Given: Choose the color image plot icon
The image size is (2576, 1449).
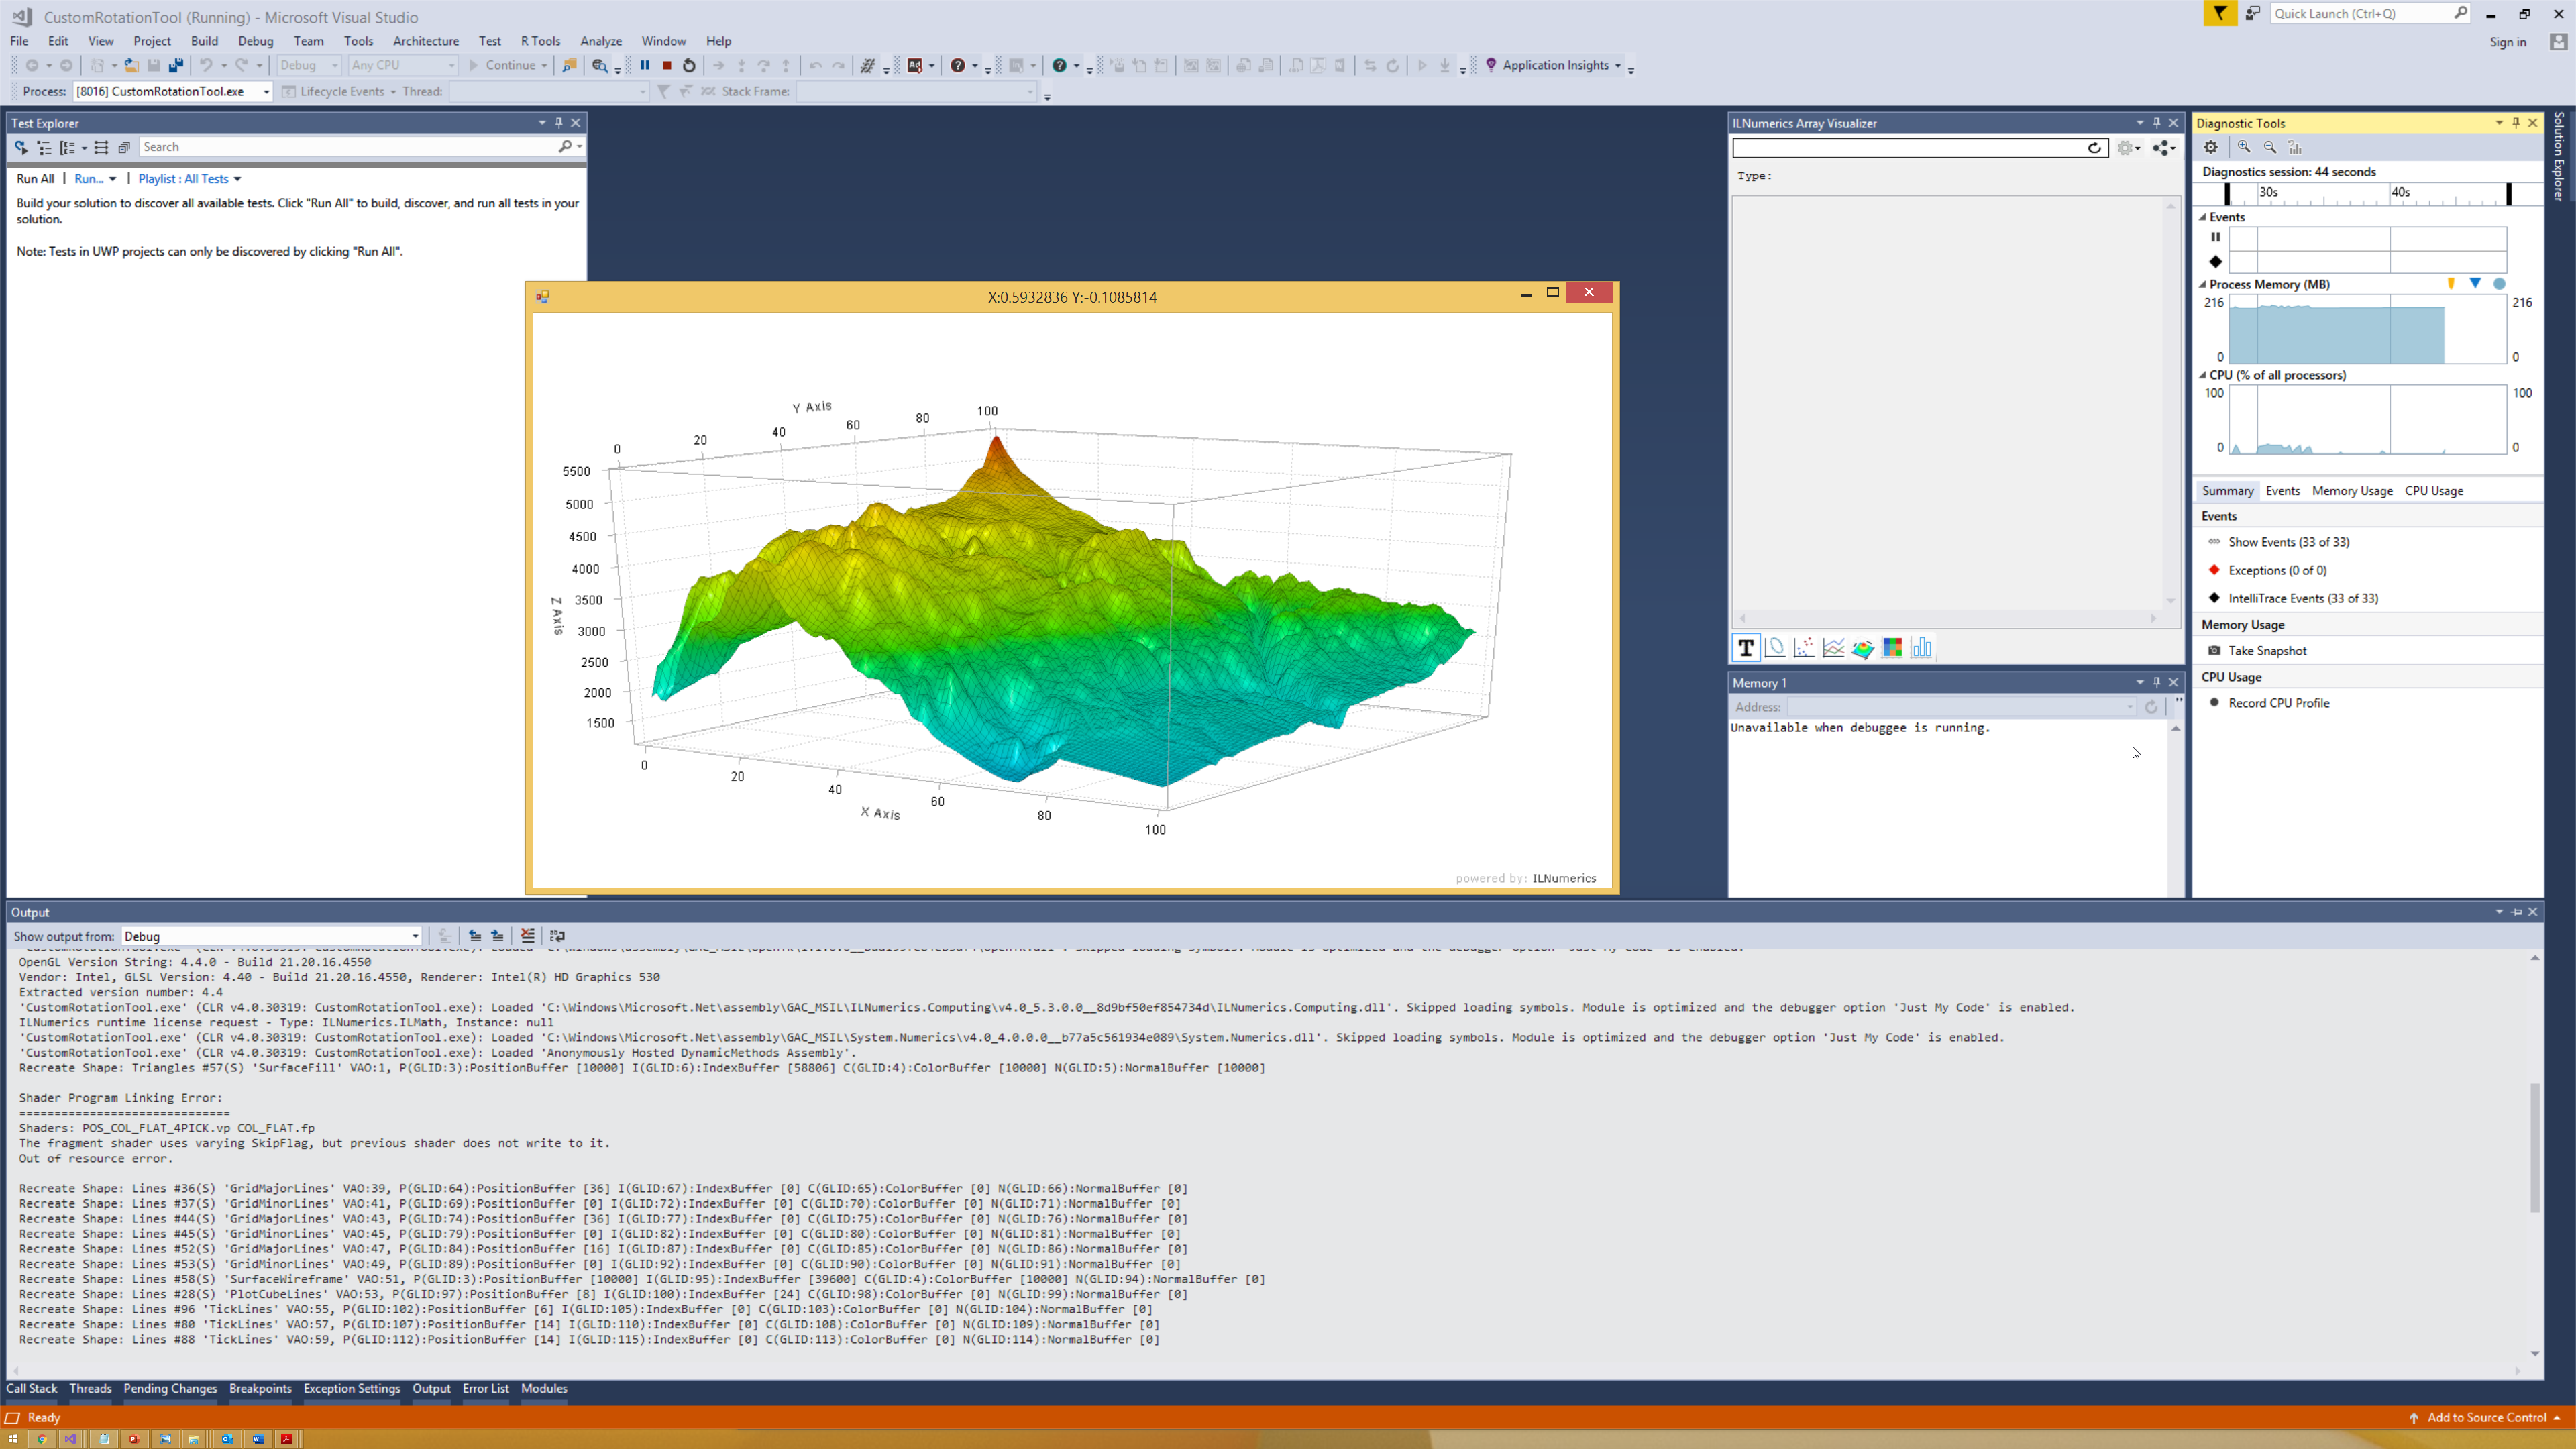Looking at the screenshot, I should pos(1892,648).
